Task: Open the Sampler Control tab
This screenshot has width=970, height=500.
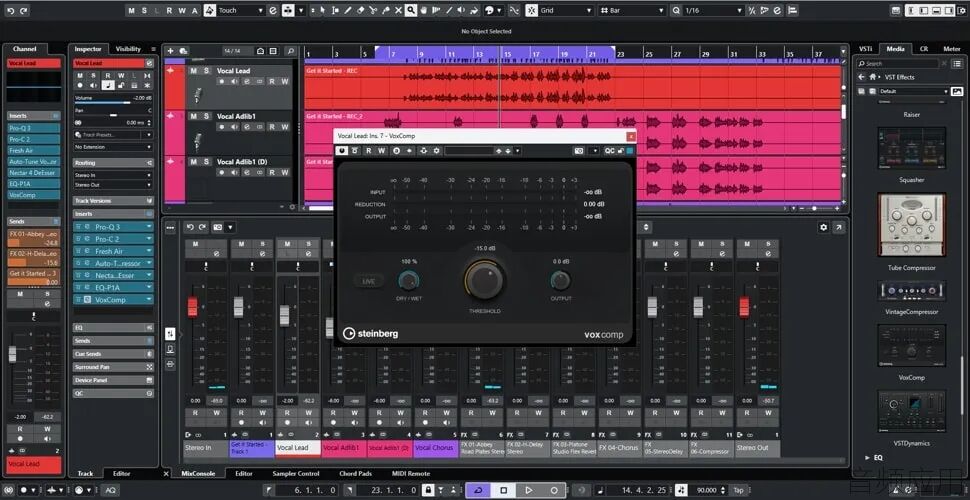Action: [296, 474]
